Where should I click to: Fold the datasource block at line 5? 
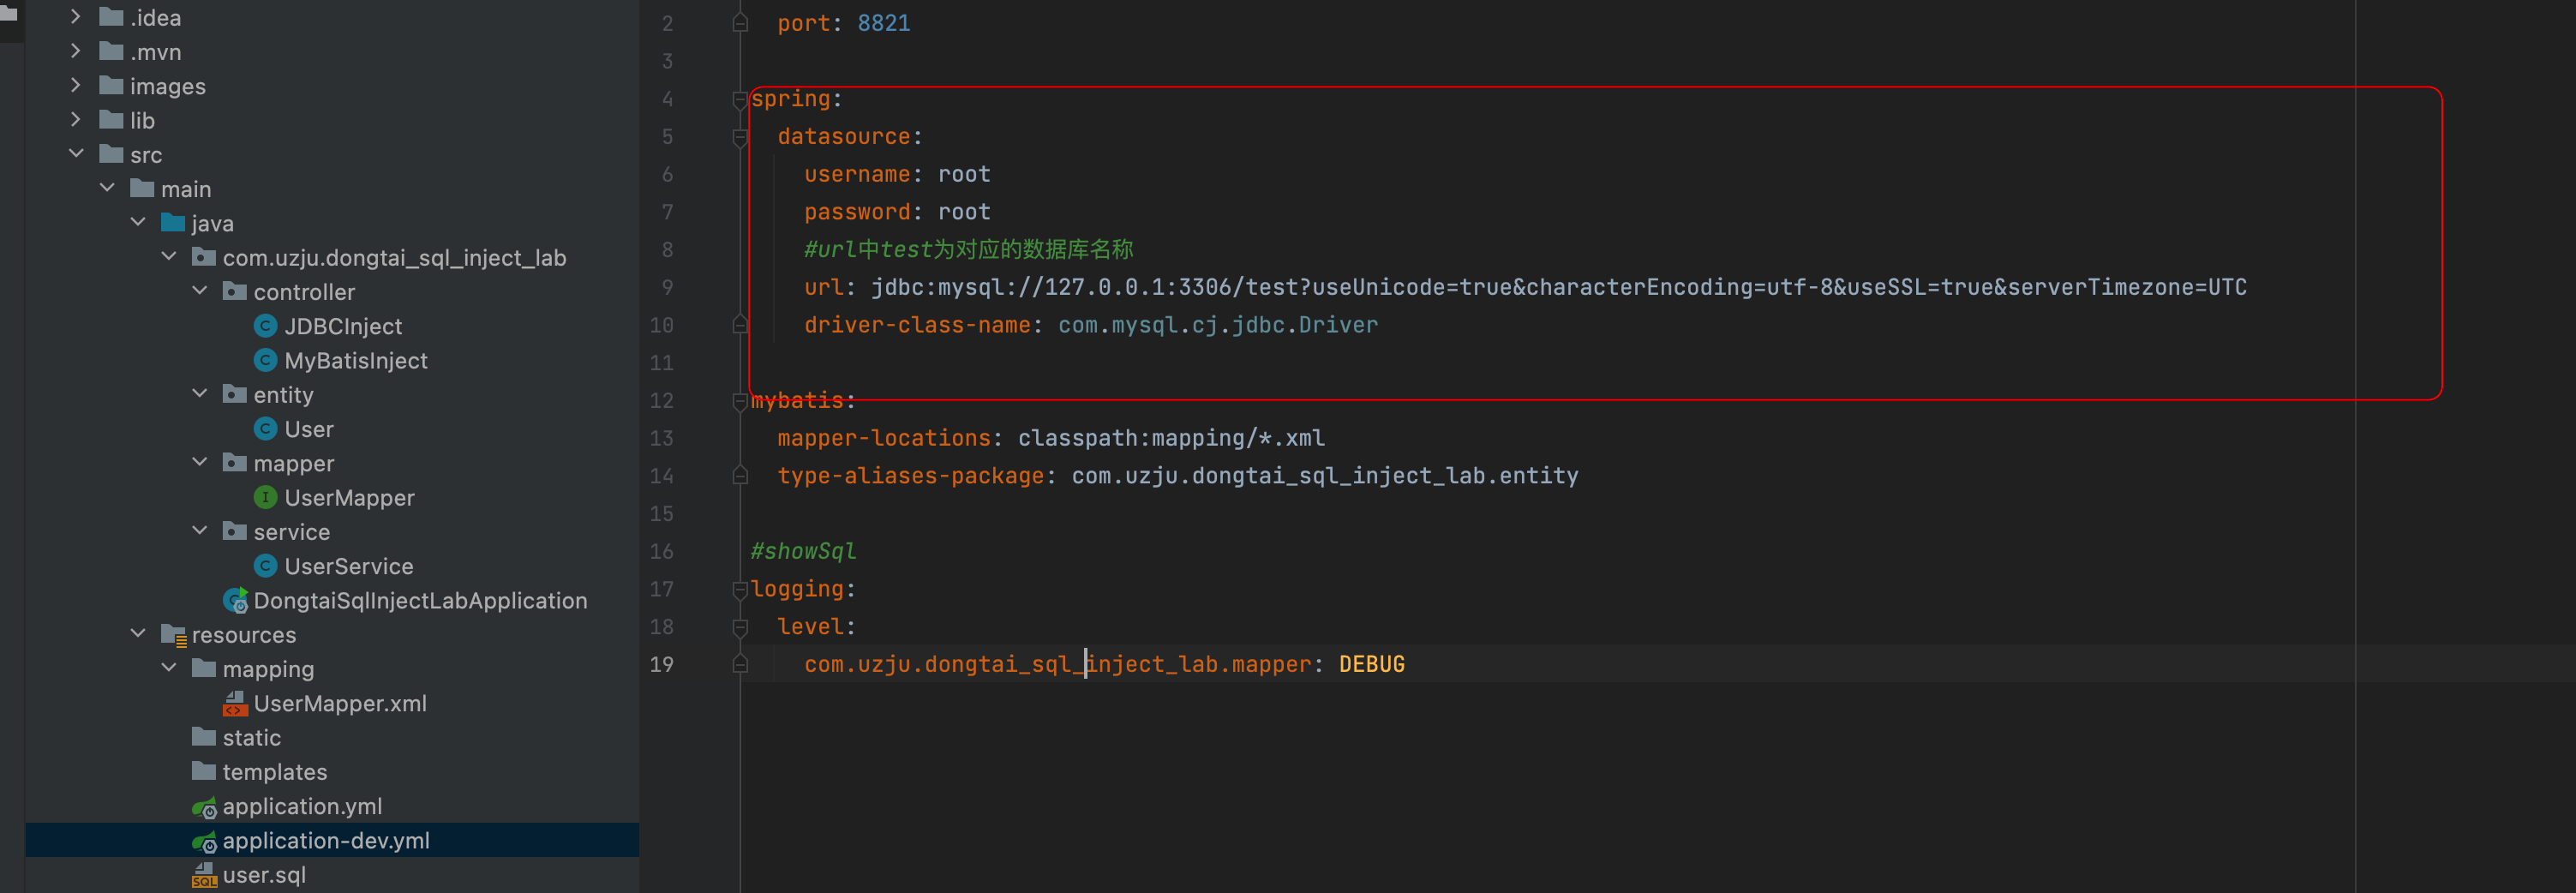click(x=740, y=137)
